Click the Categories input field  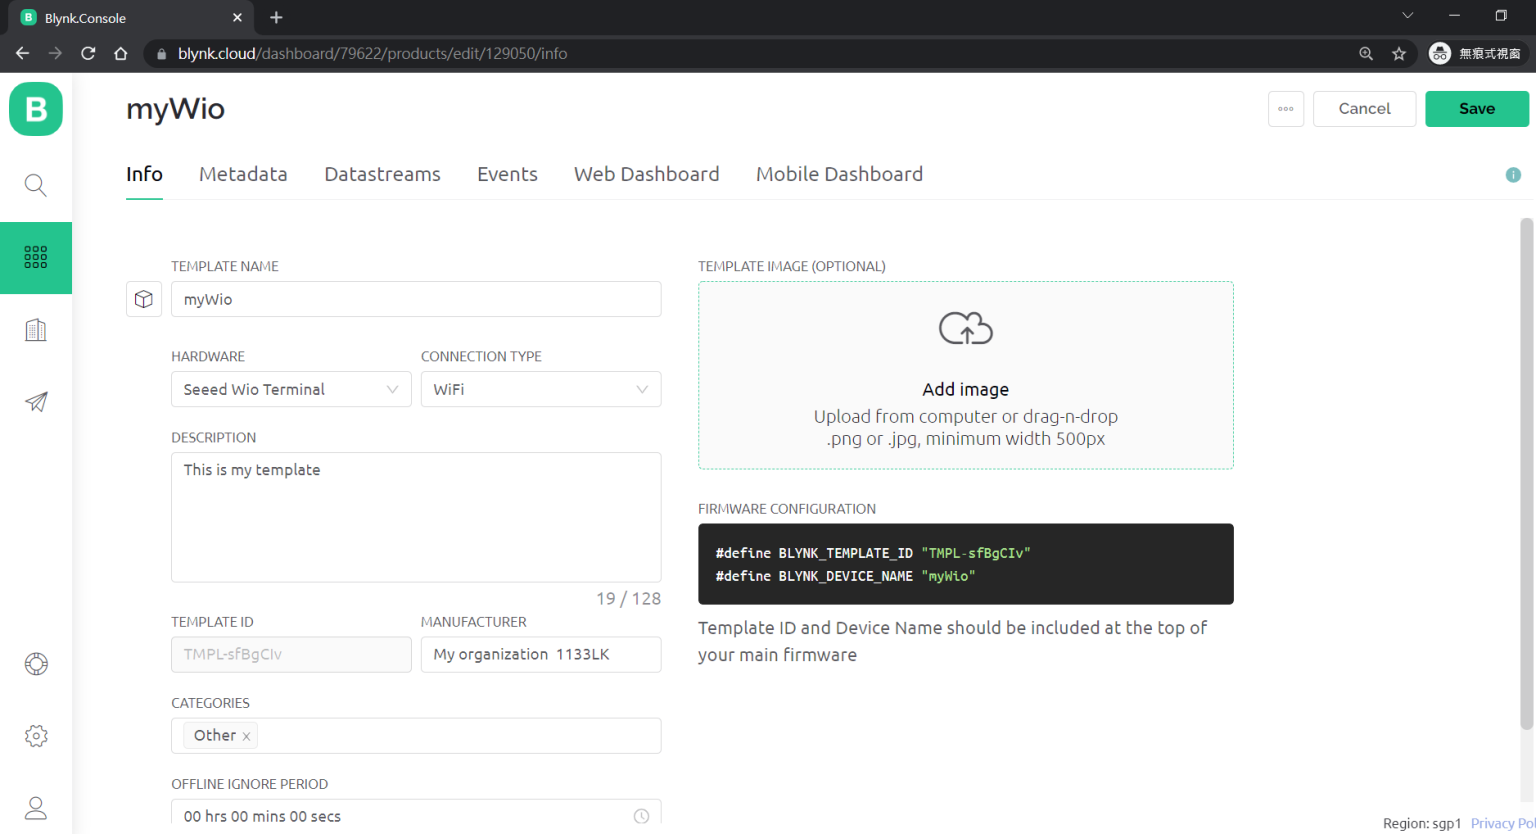pyautogui.click(x=416, y=736)
